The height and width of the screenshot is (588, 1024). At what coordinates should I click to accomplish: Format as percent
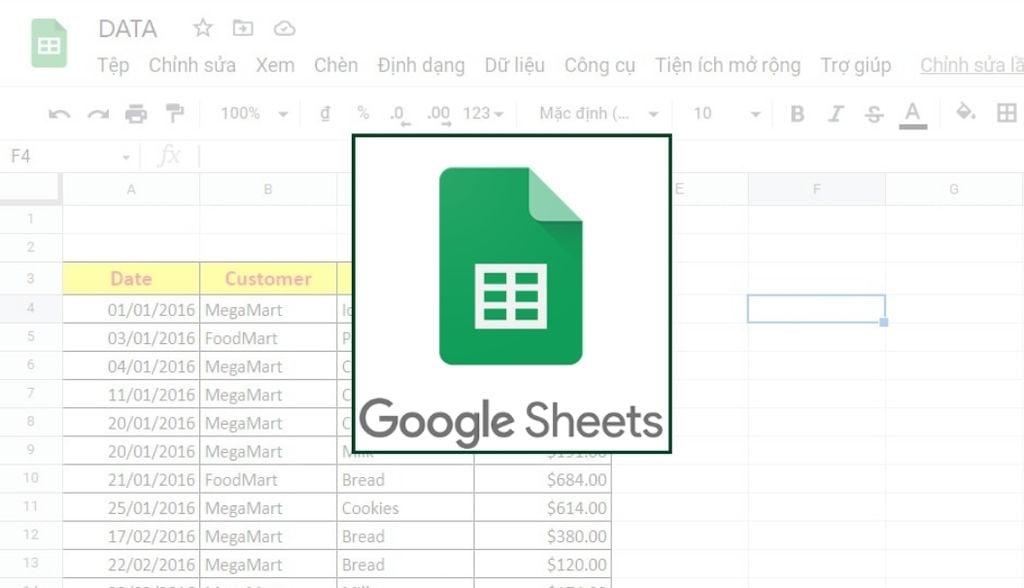pos(363,113)
